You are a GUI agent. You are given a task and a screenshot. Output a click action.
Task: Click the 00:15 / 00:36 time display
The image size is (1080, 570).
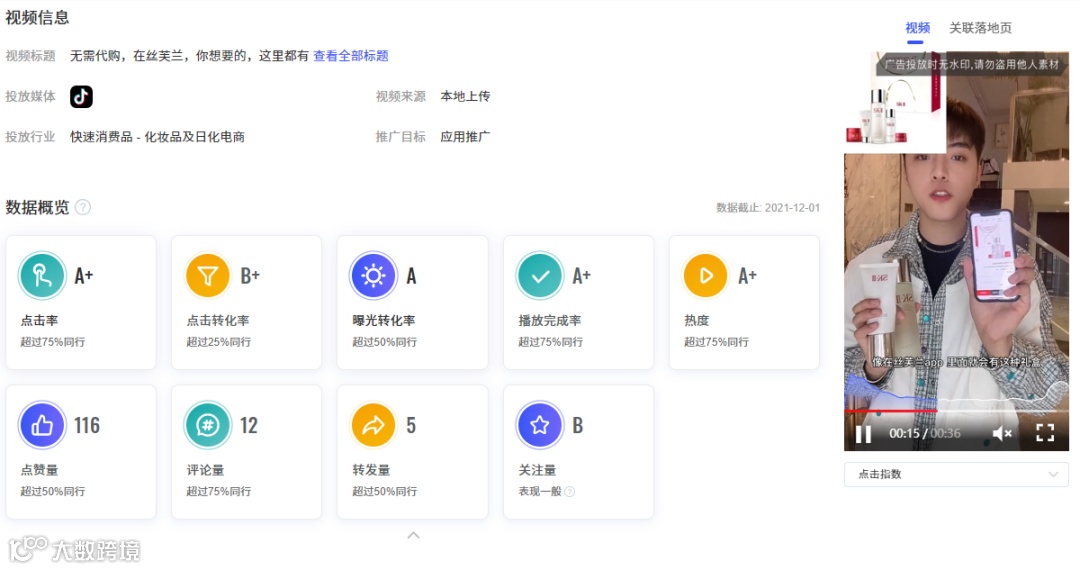coord(924,434)
